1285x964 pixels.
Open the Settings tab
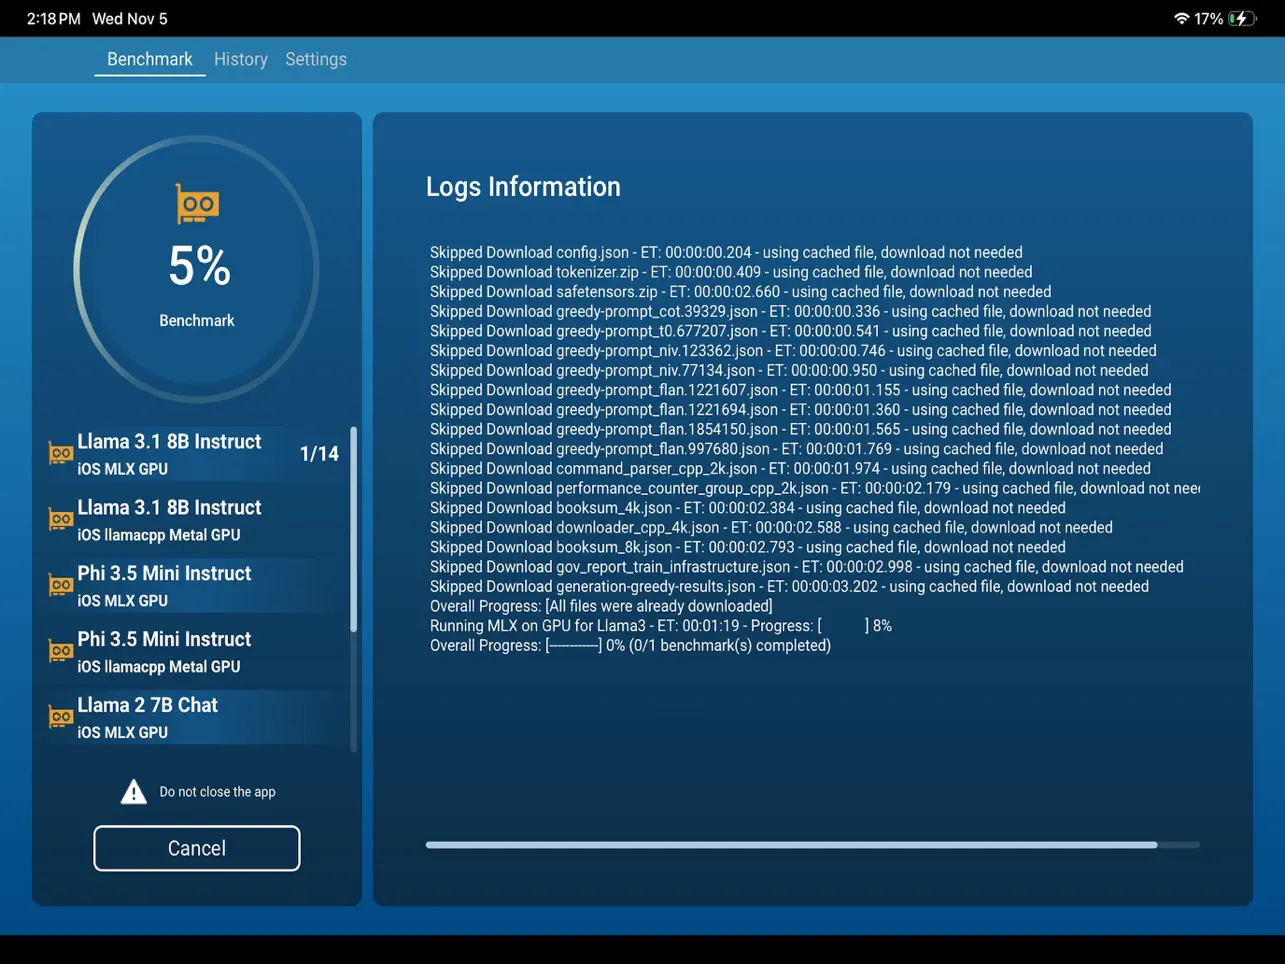click(x=316, y=59)
